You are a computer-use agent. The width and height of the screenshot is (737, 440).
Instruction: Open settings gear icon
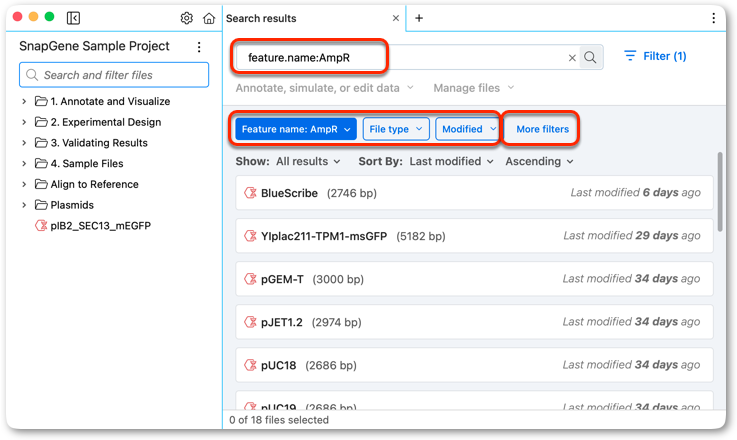pos(187,18)
